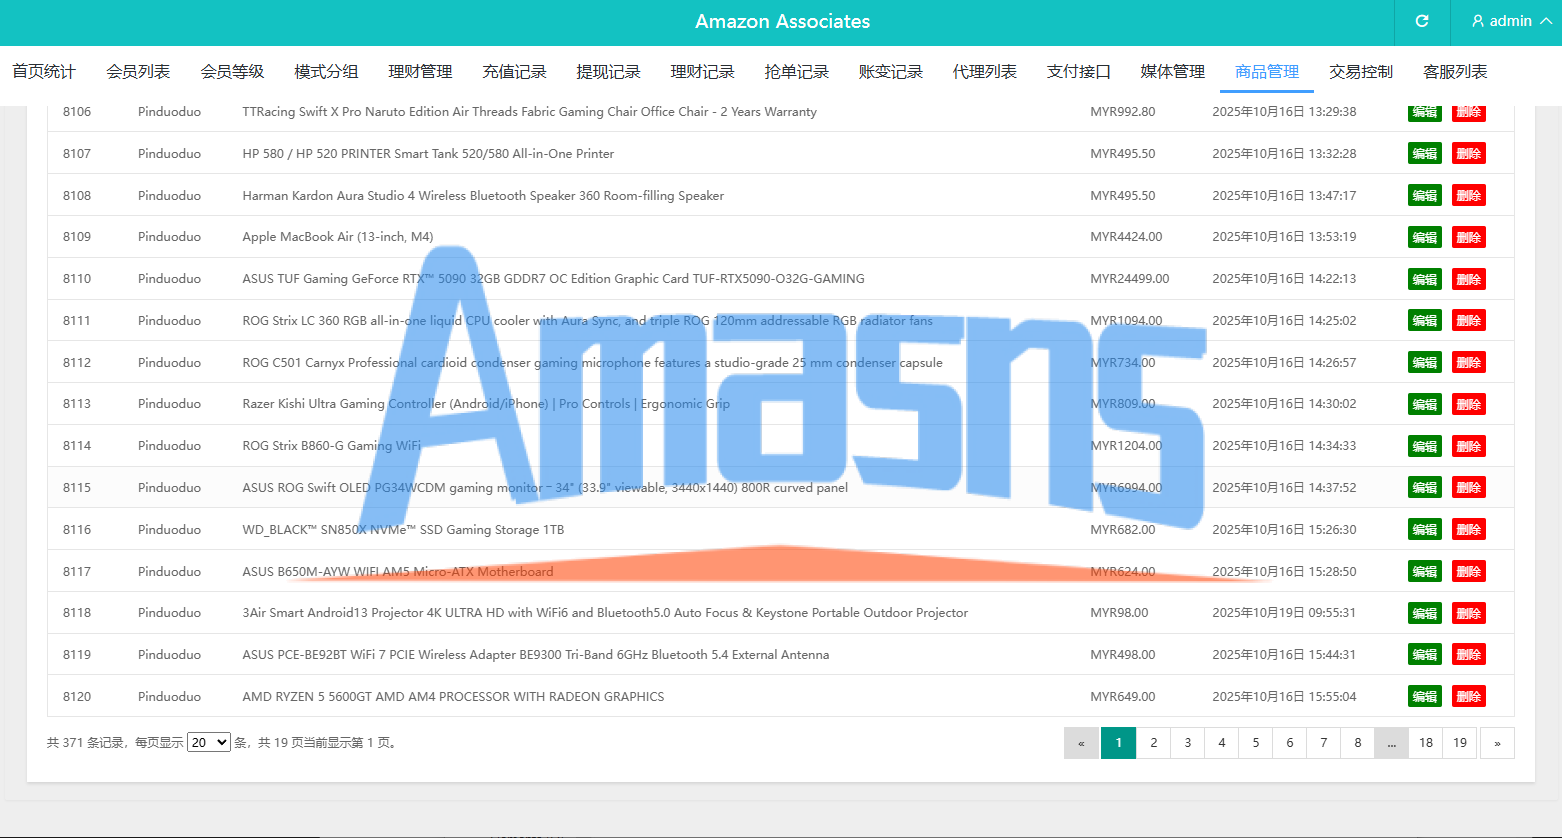This screenshot has width=1562, height=838.
Task: Delete product 8112 ROG Carnyx microphone
Action: 1469,362
